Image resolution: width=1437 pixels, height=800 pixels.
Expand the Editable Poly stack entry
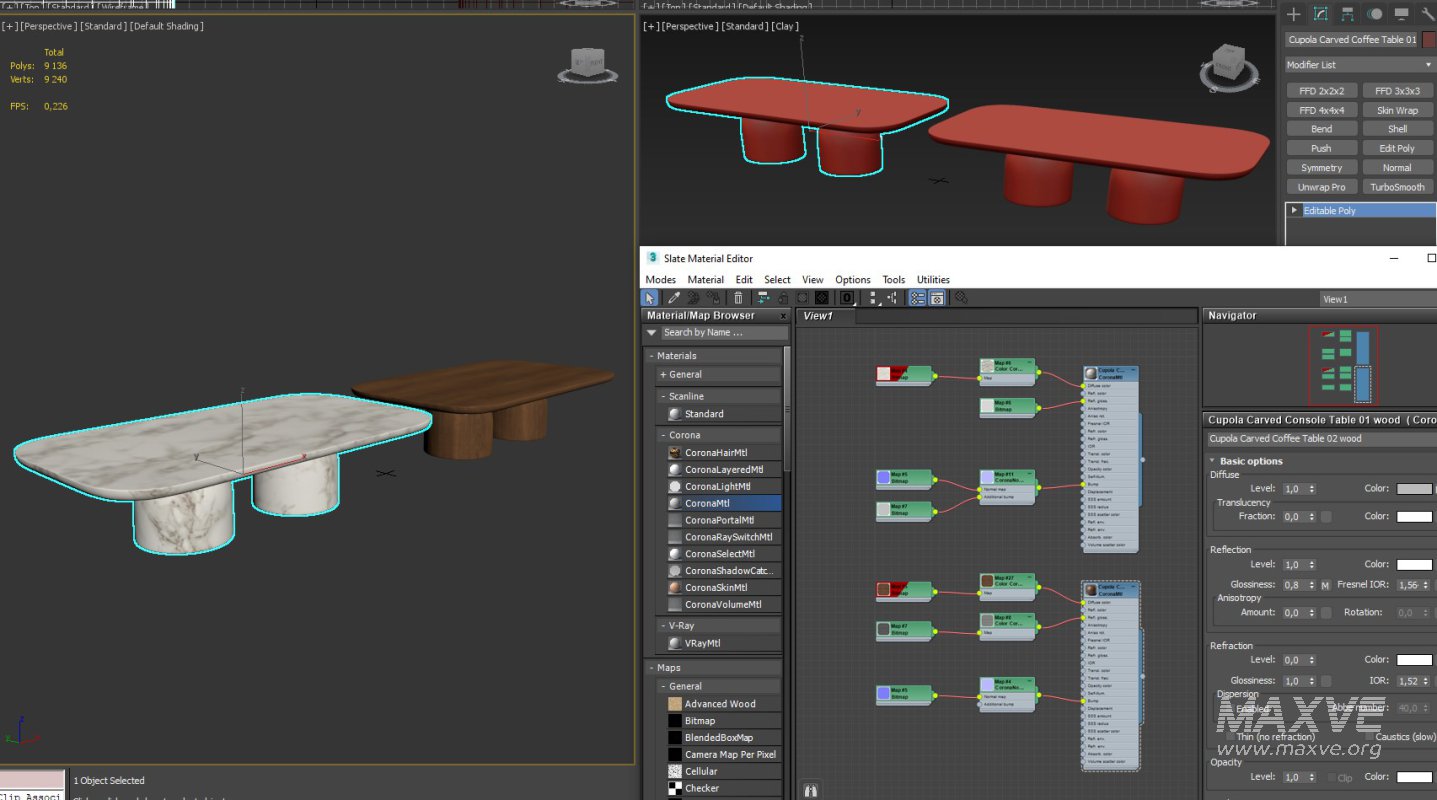coord(1295,211)
